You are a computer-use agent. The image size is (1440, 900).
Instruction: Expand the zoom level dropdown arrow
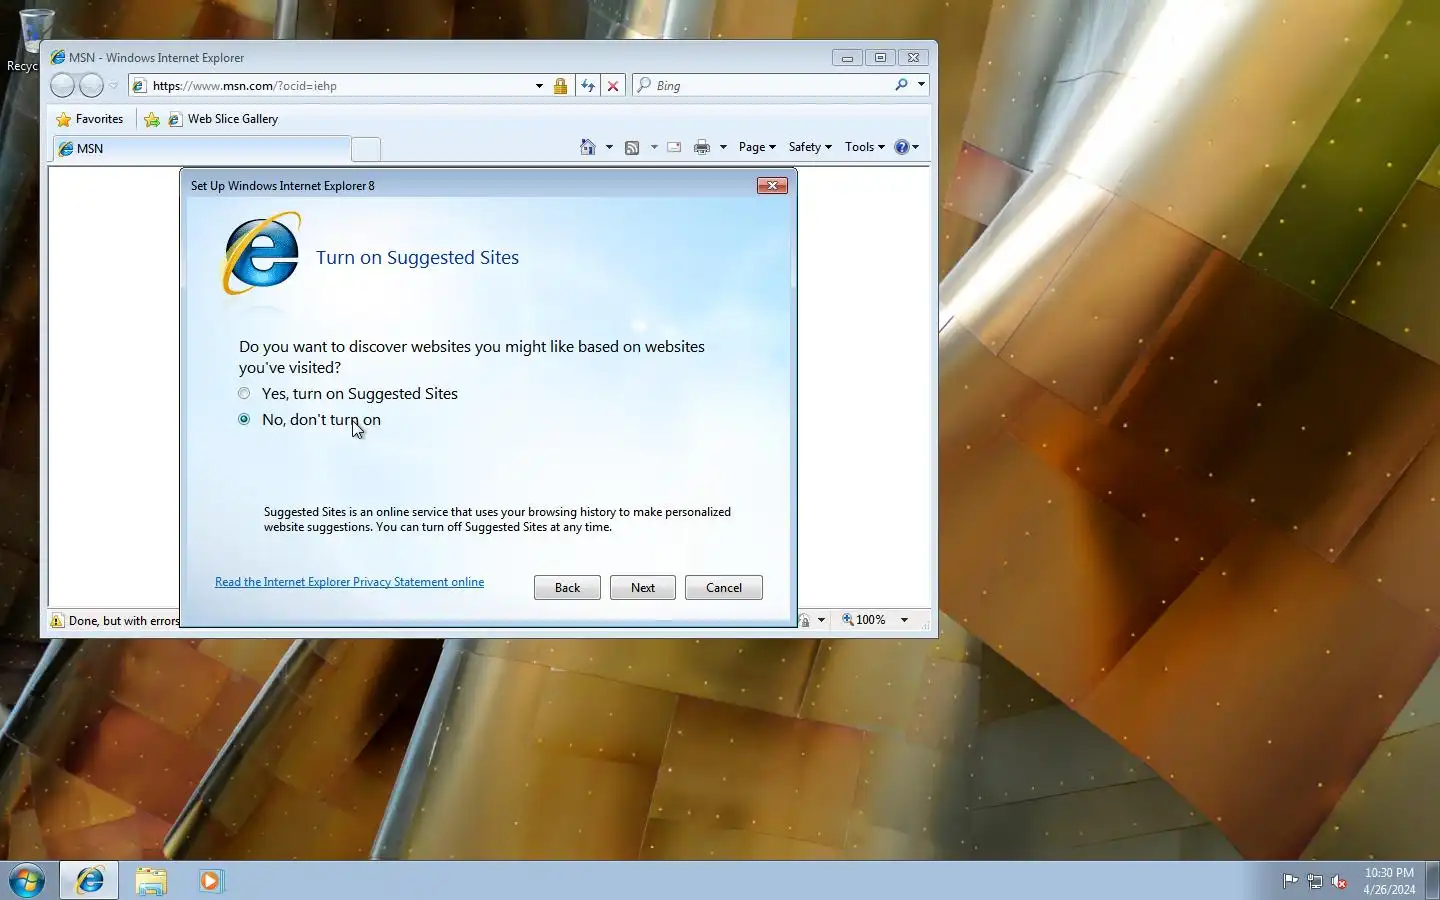pyautogui.click(x=904, y=620)
